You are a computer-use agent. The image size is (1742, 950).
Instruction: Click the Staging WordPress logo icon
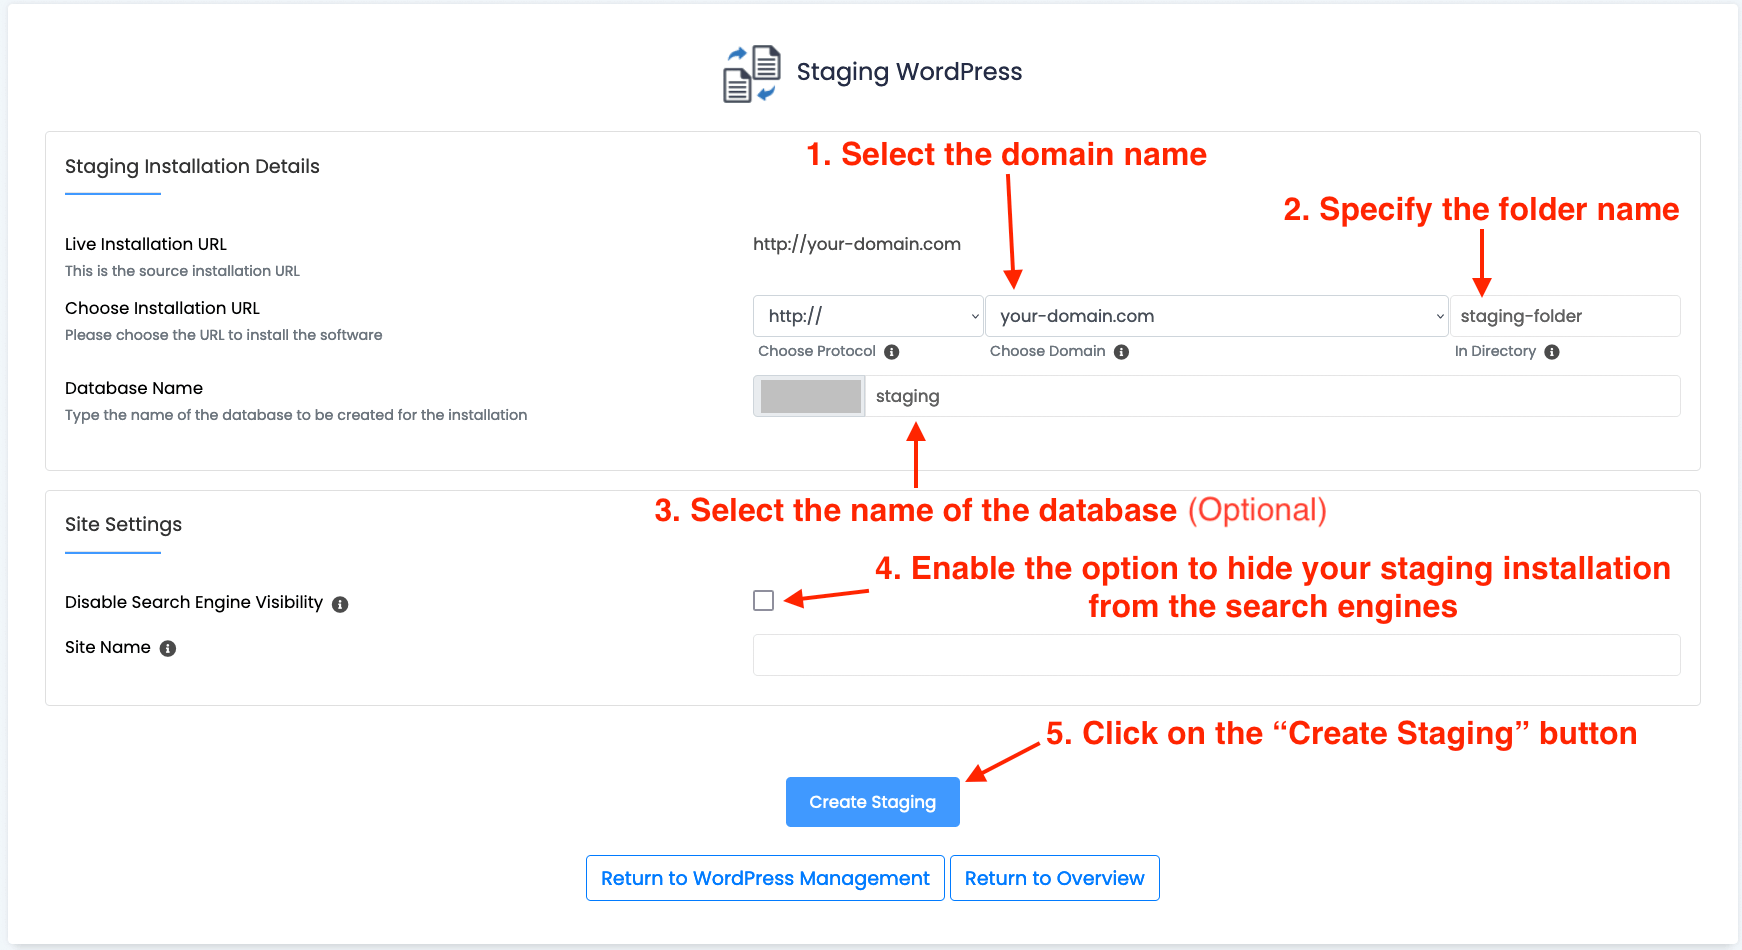pyautogui.click(x=750, y=72)
